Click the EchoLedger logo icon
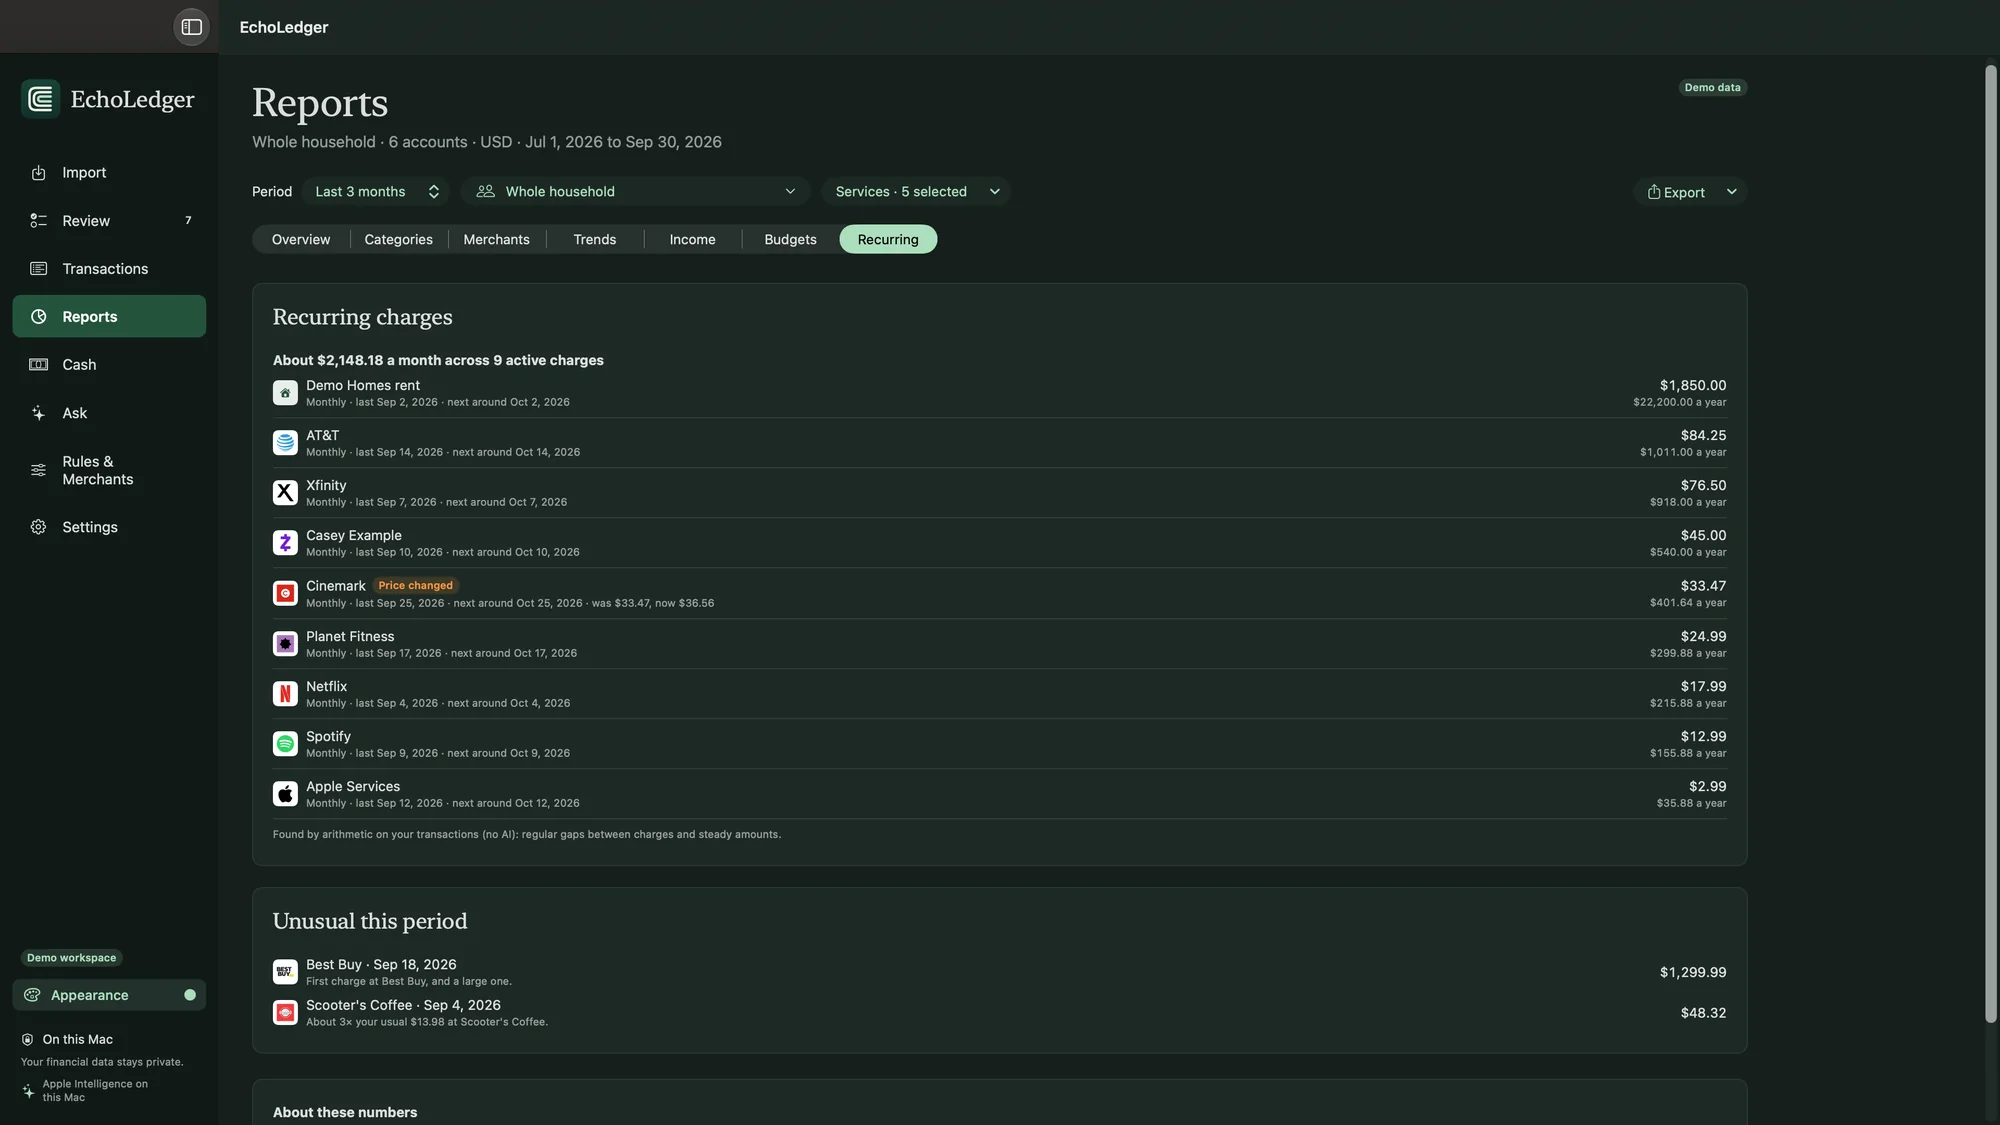The image size is (2000, 1125). pos(41,99)
